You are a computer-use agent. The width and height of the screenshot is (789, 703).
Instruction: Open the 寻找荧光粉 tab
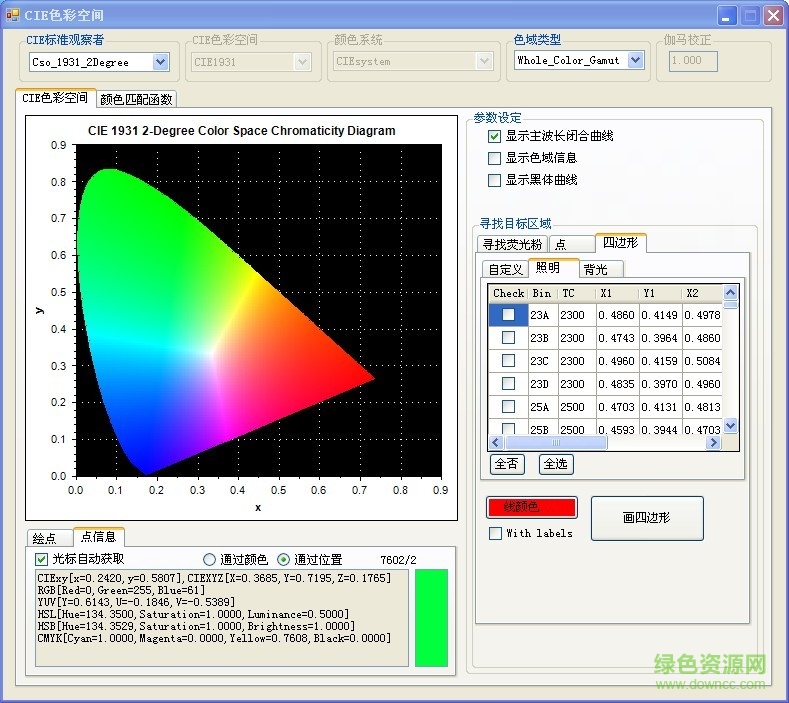tap(512, 244)
